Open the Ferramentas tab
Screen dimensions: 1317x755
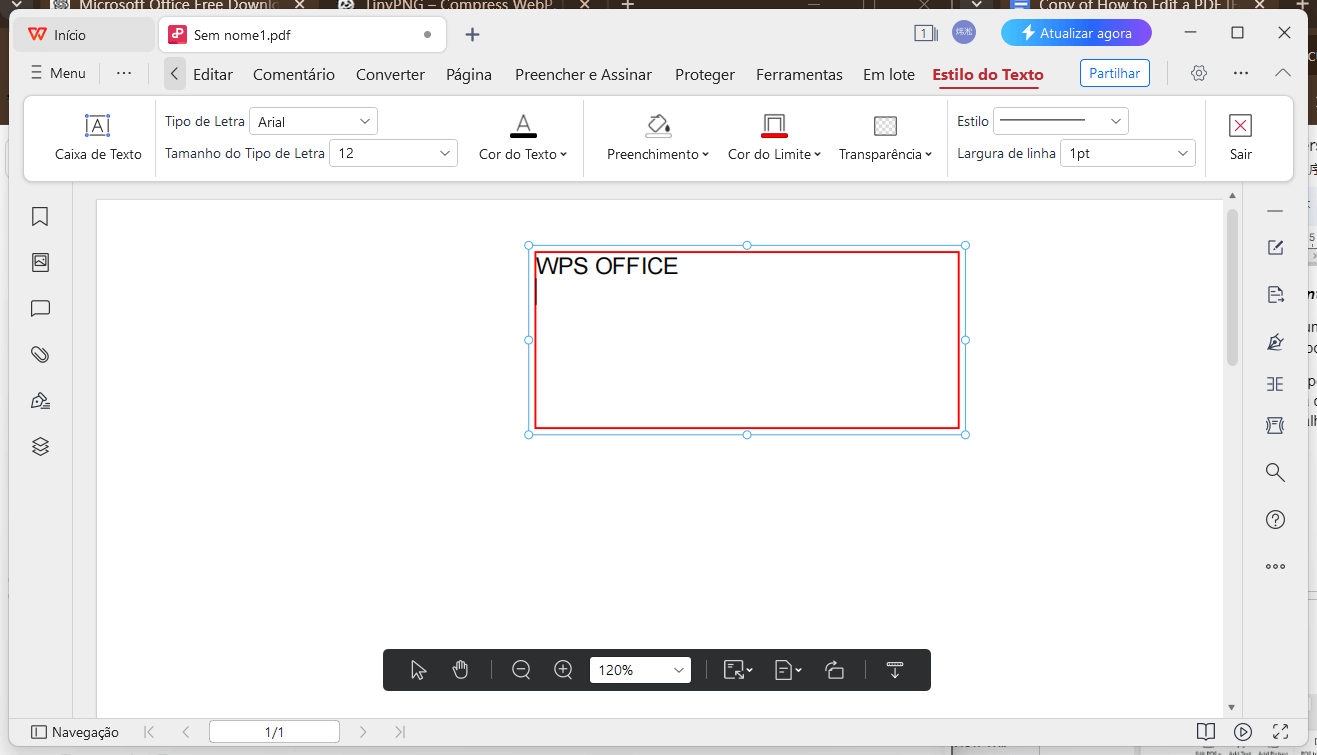pos(799,74)
